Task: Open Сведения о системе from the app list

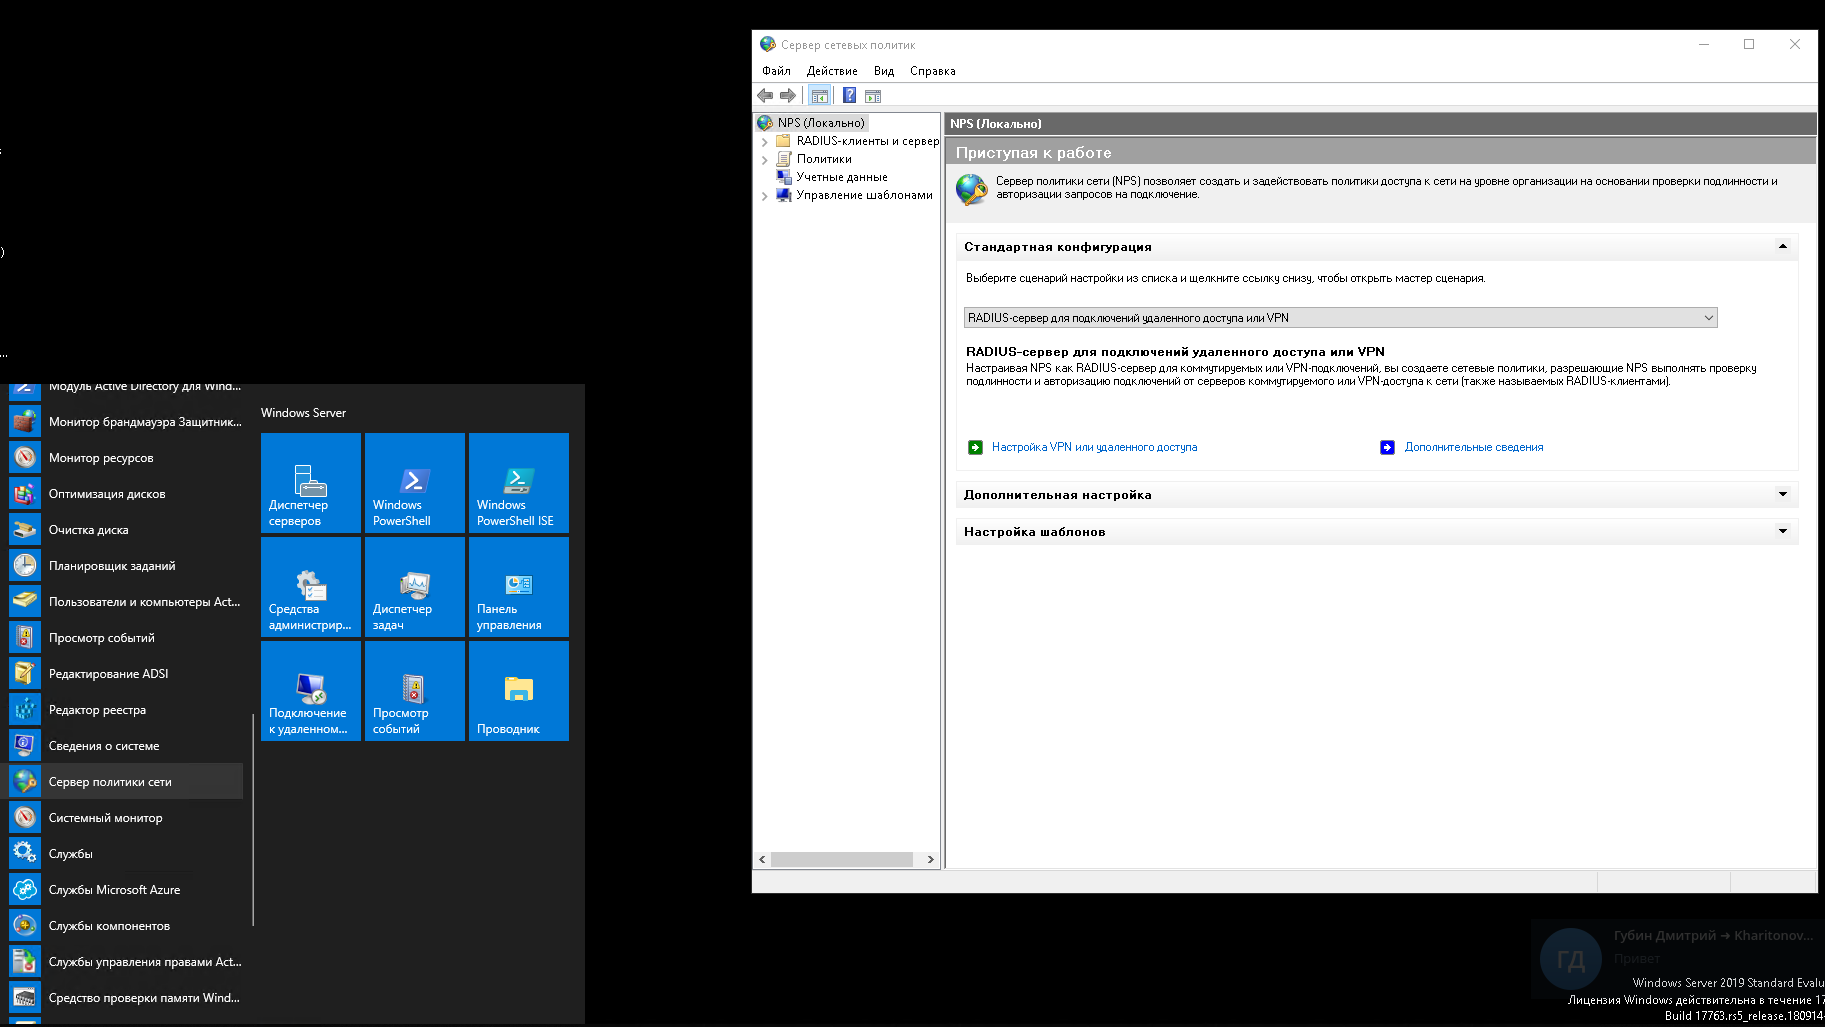Action: 125,746
